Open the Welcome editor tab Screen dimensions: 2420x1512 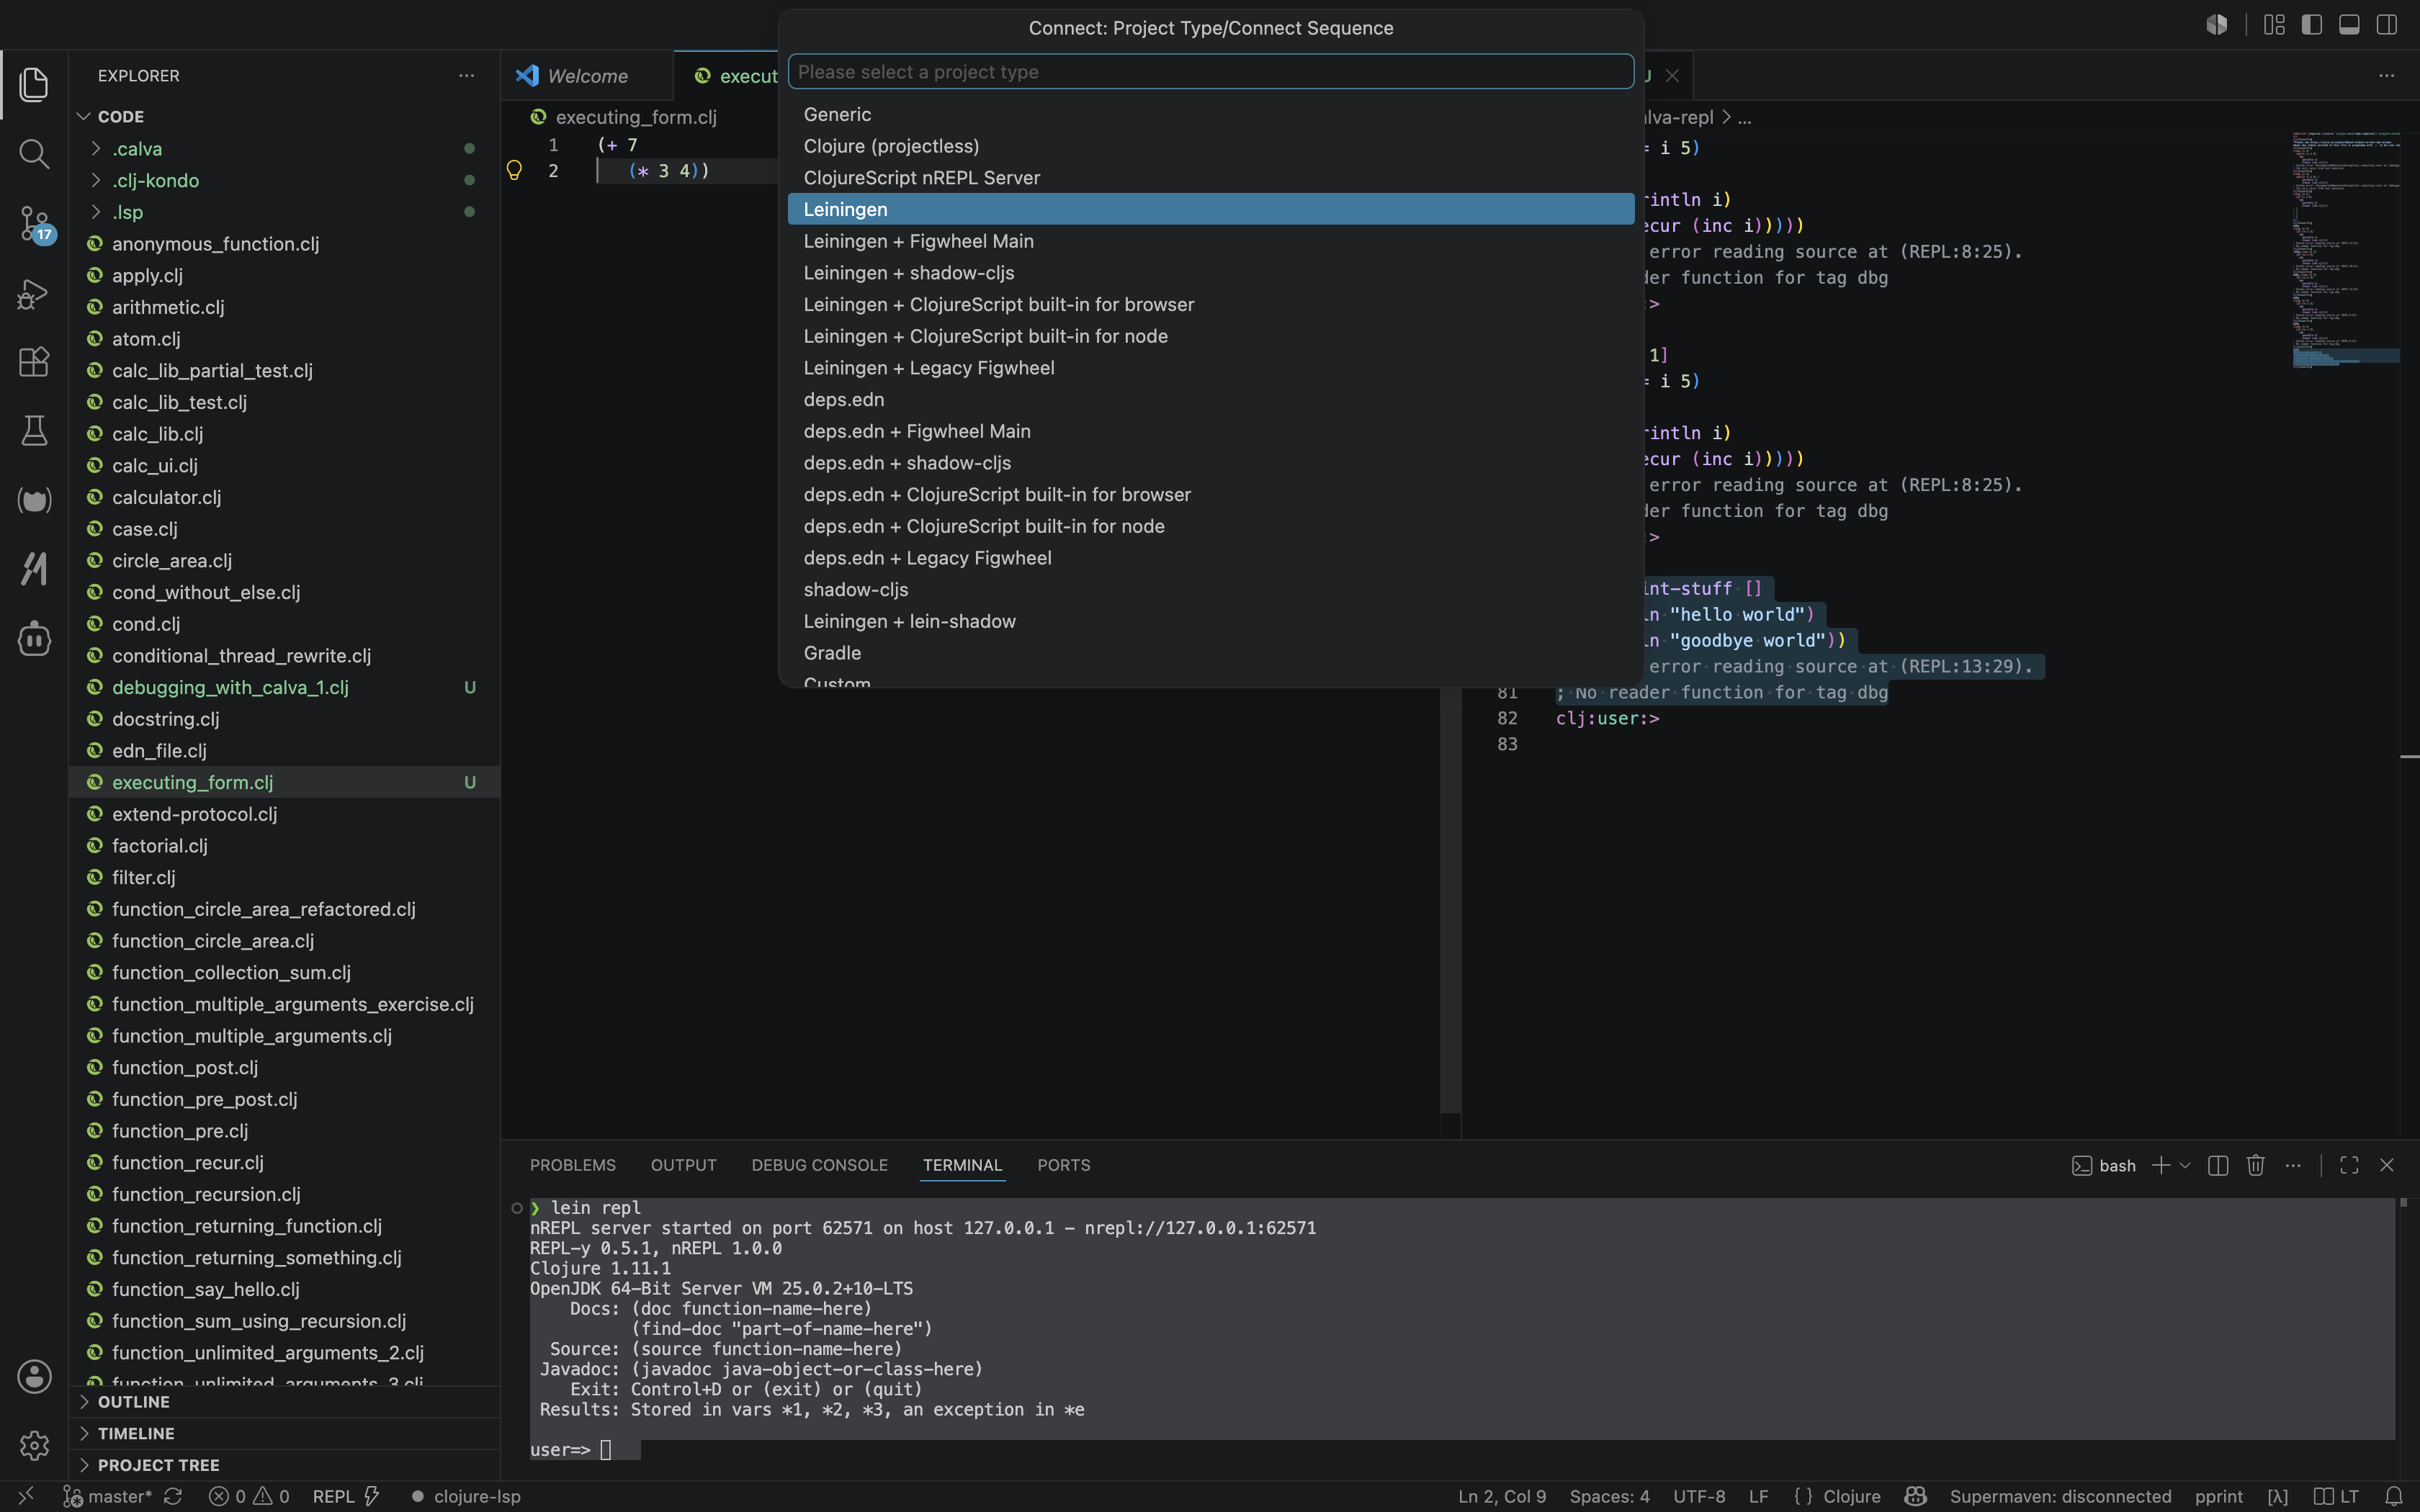tap(587, 76)
